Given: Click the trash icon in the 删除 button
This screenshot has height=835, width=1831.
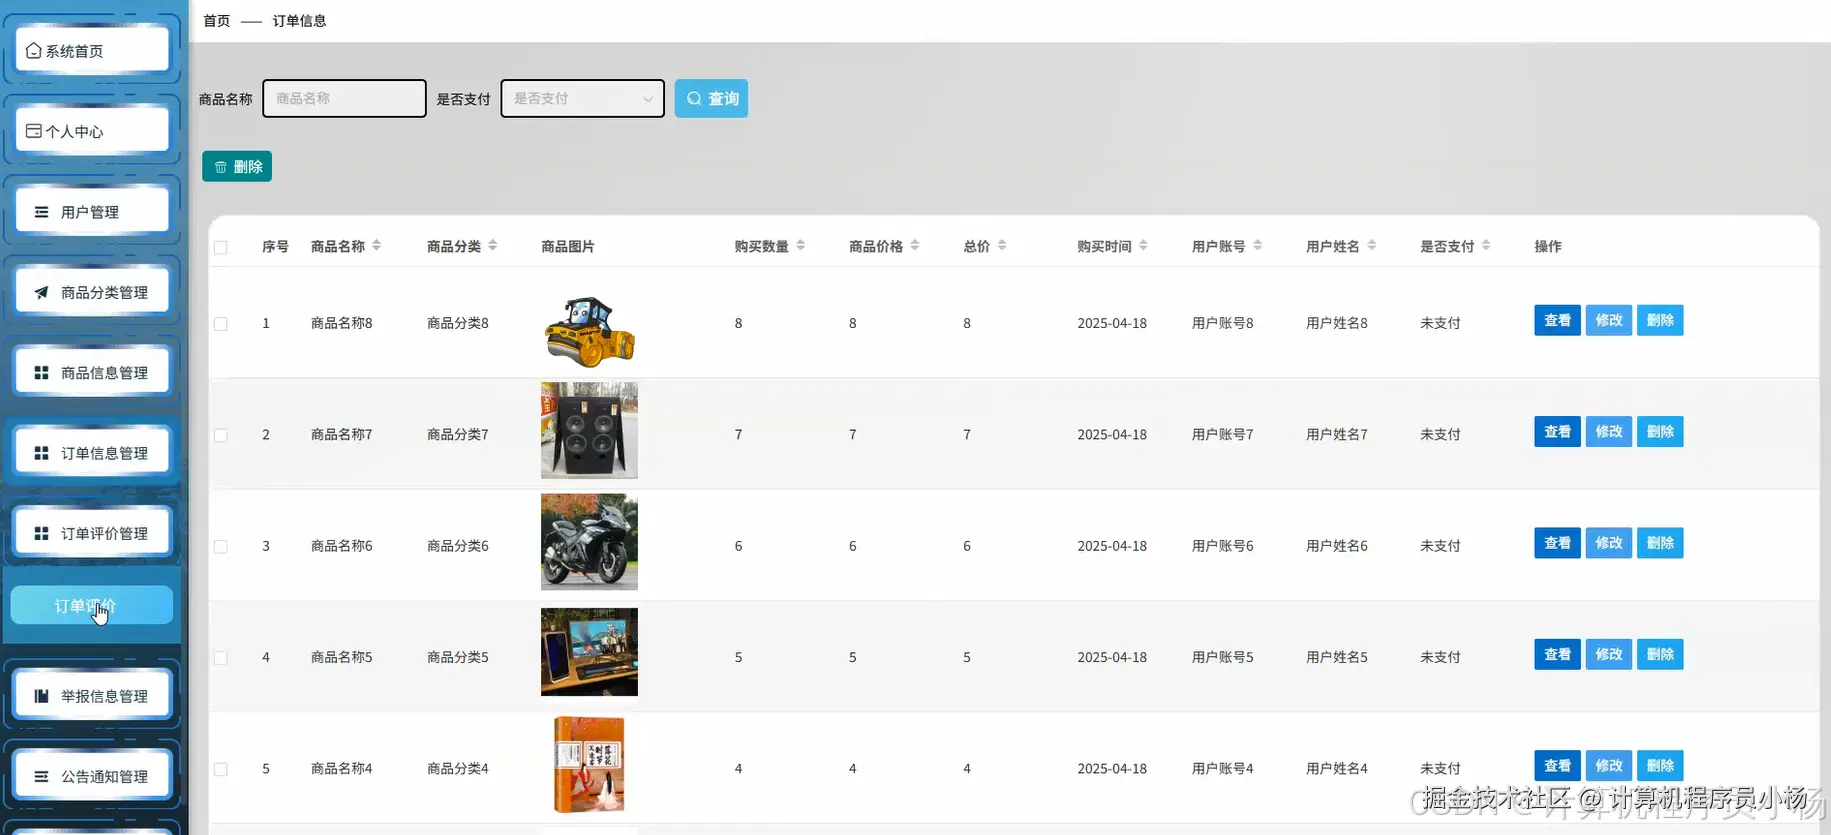Looking at the screenshot, I should point(221,167).
